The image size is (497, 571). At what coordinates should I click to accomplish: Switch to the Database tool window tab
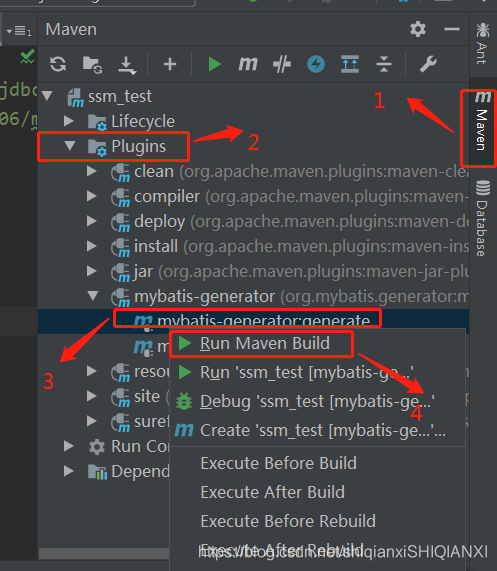tap(482, 218)
